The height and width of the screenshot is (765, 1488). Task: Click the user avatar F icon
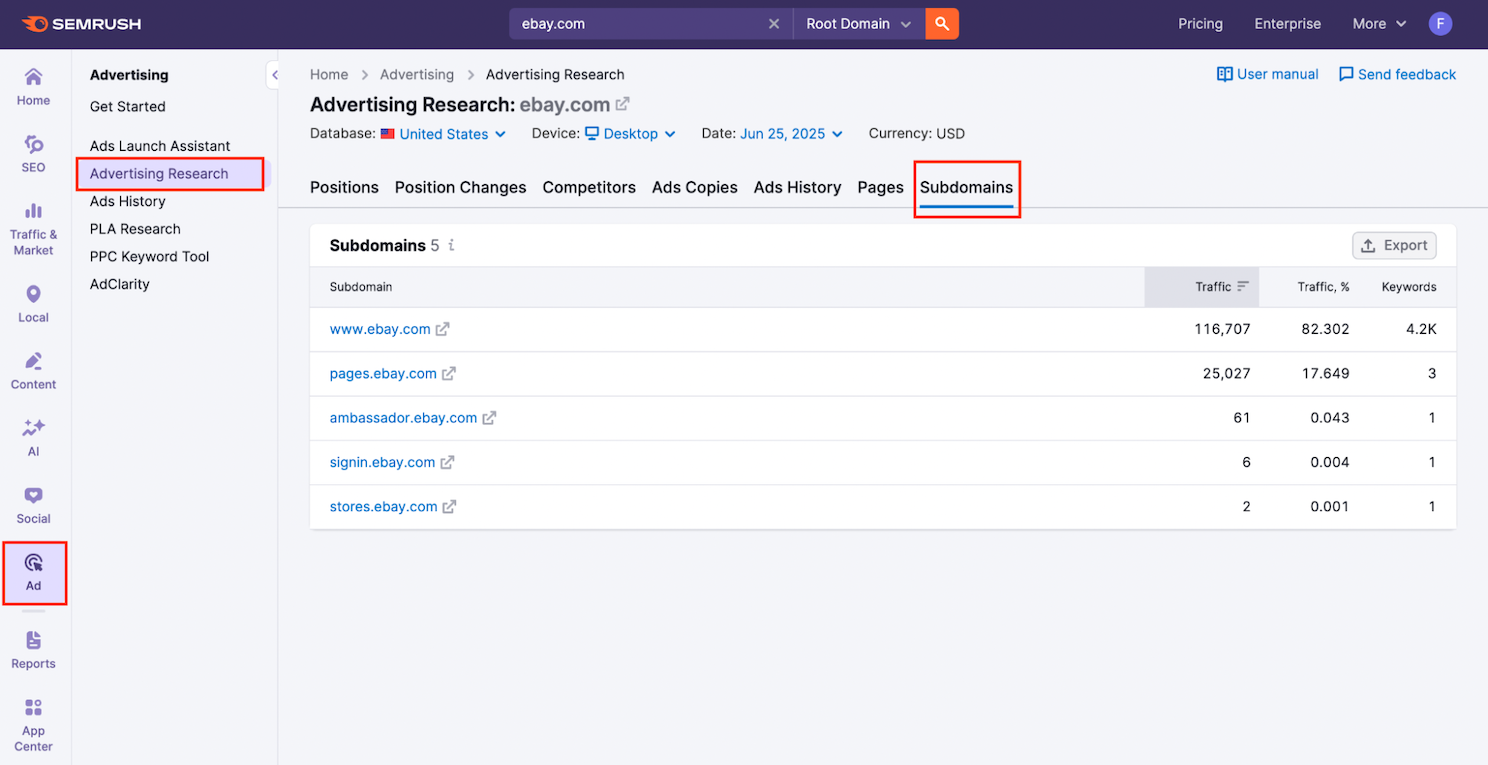(1440, 24)
